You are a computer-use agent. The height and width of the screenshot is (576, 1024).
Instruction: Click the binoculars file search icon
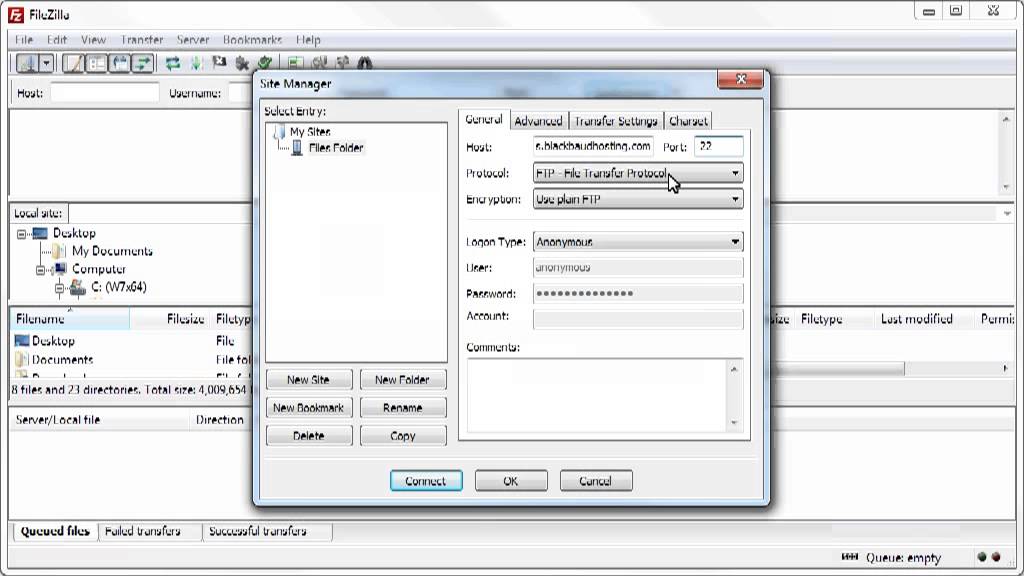(364, 63)
